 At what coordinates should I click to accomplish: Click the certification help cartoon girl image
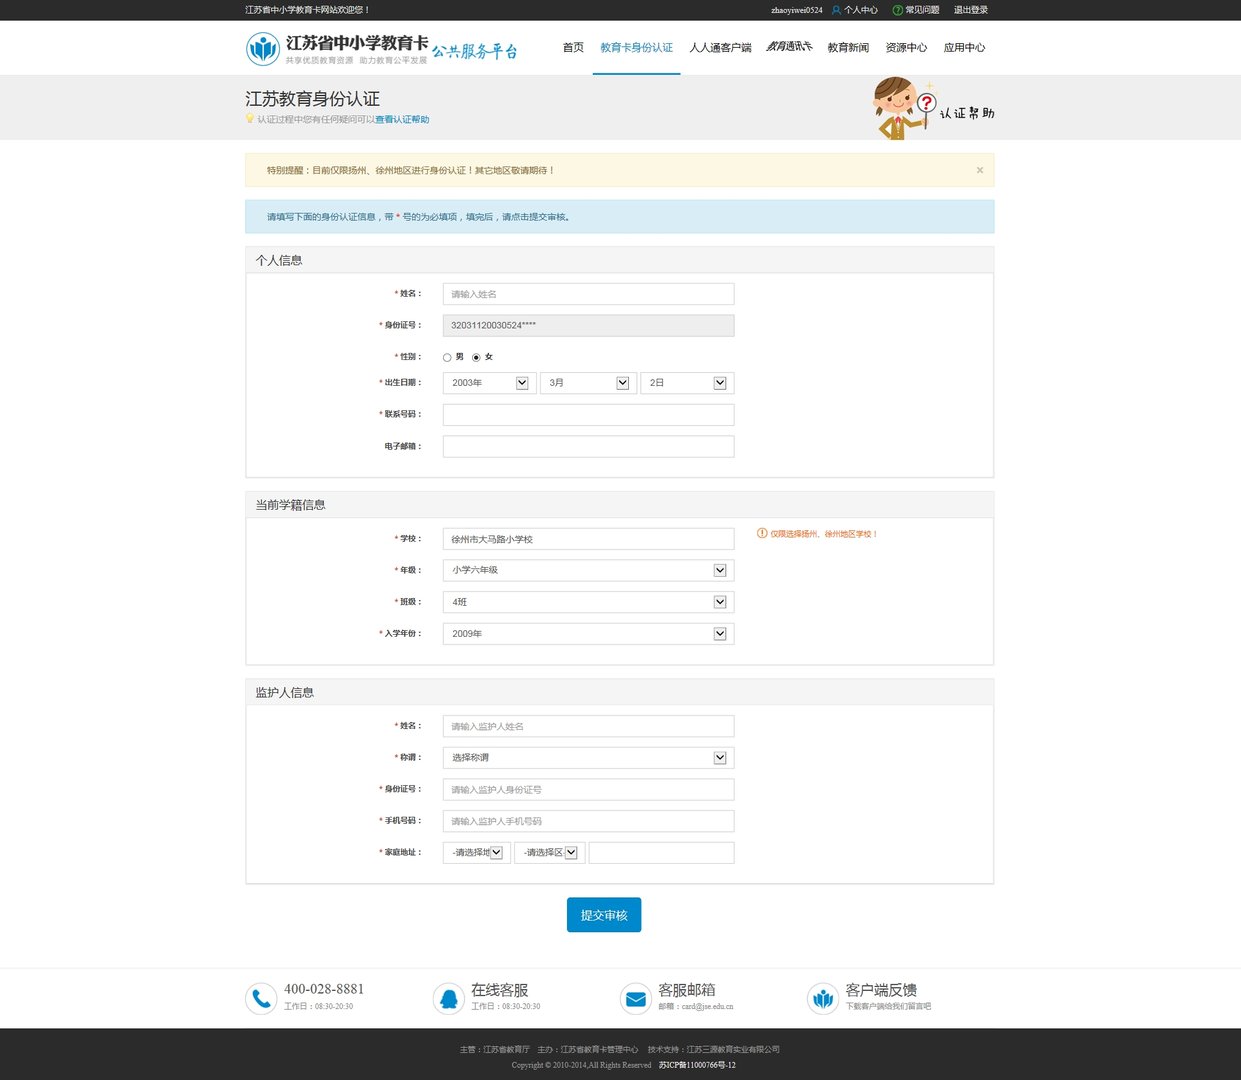pyautogui.click(x=904, y=108)
